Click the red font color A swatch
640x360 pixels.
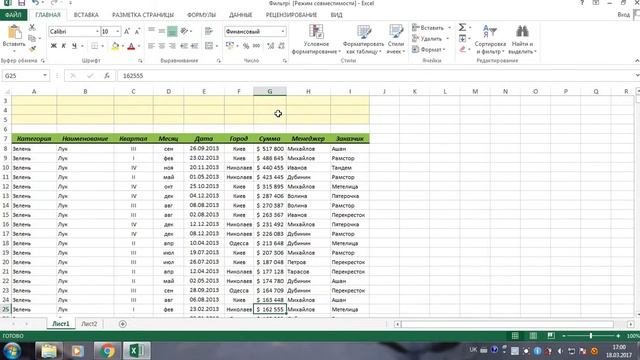[131, 46]
